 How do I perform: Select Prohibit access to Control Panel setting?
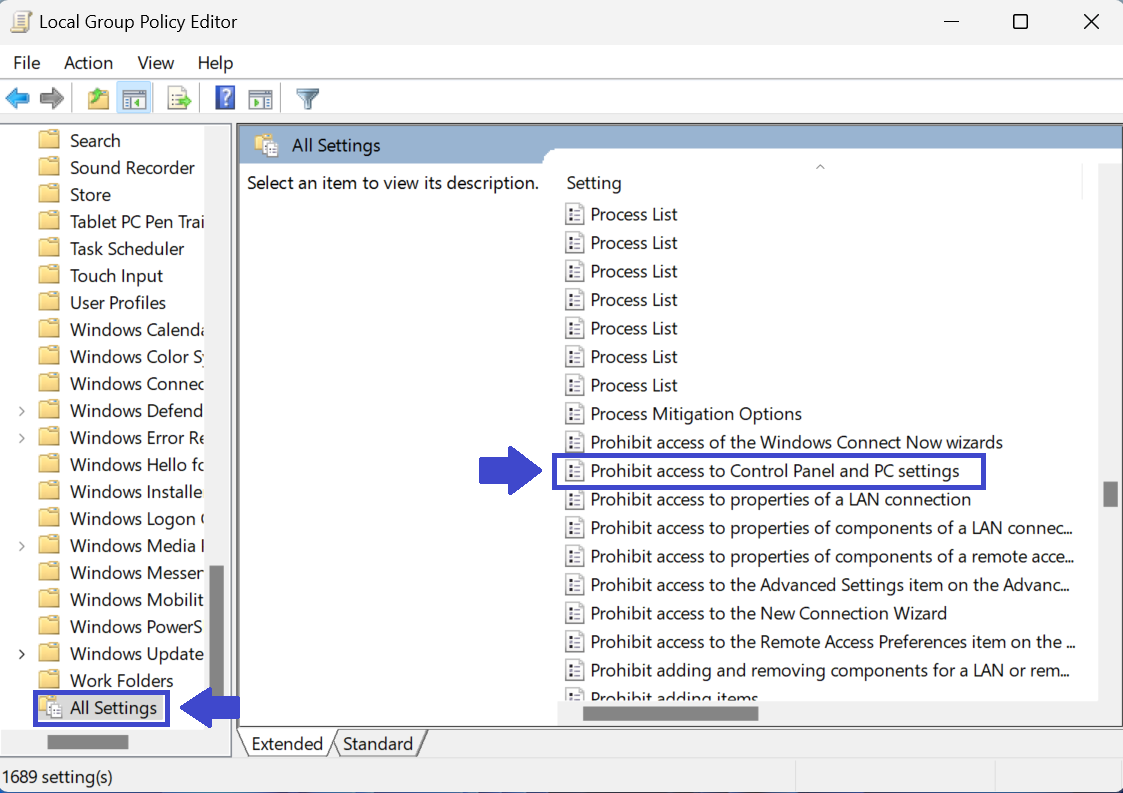774,471
